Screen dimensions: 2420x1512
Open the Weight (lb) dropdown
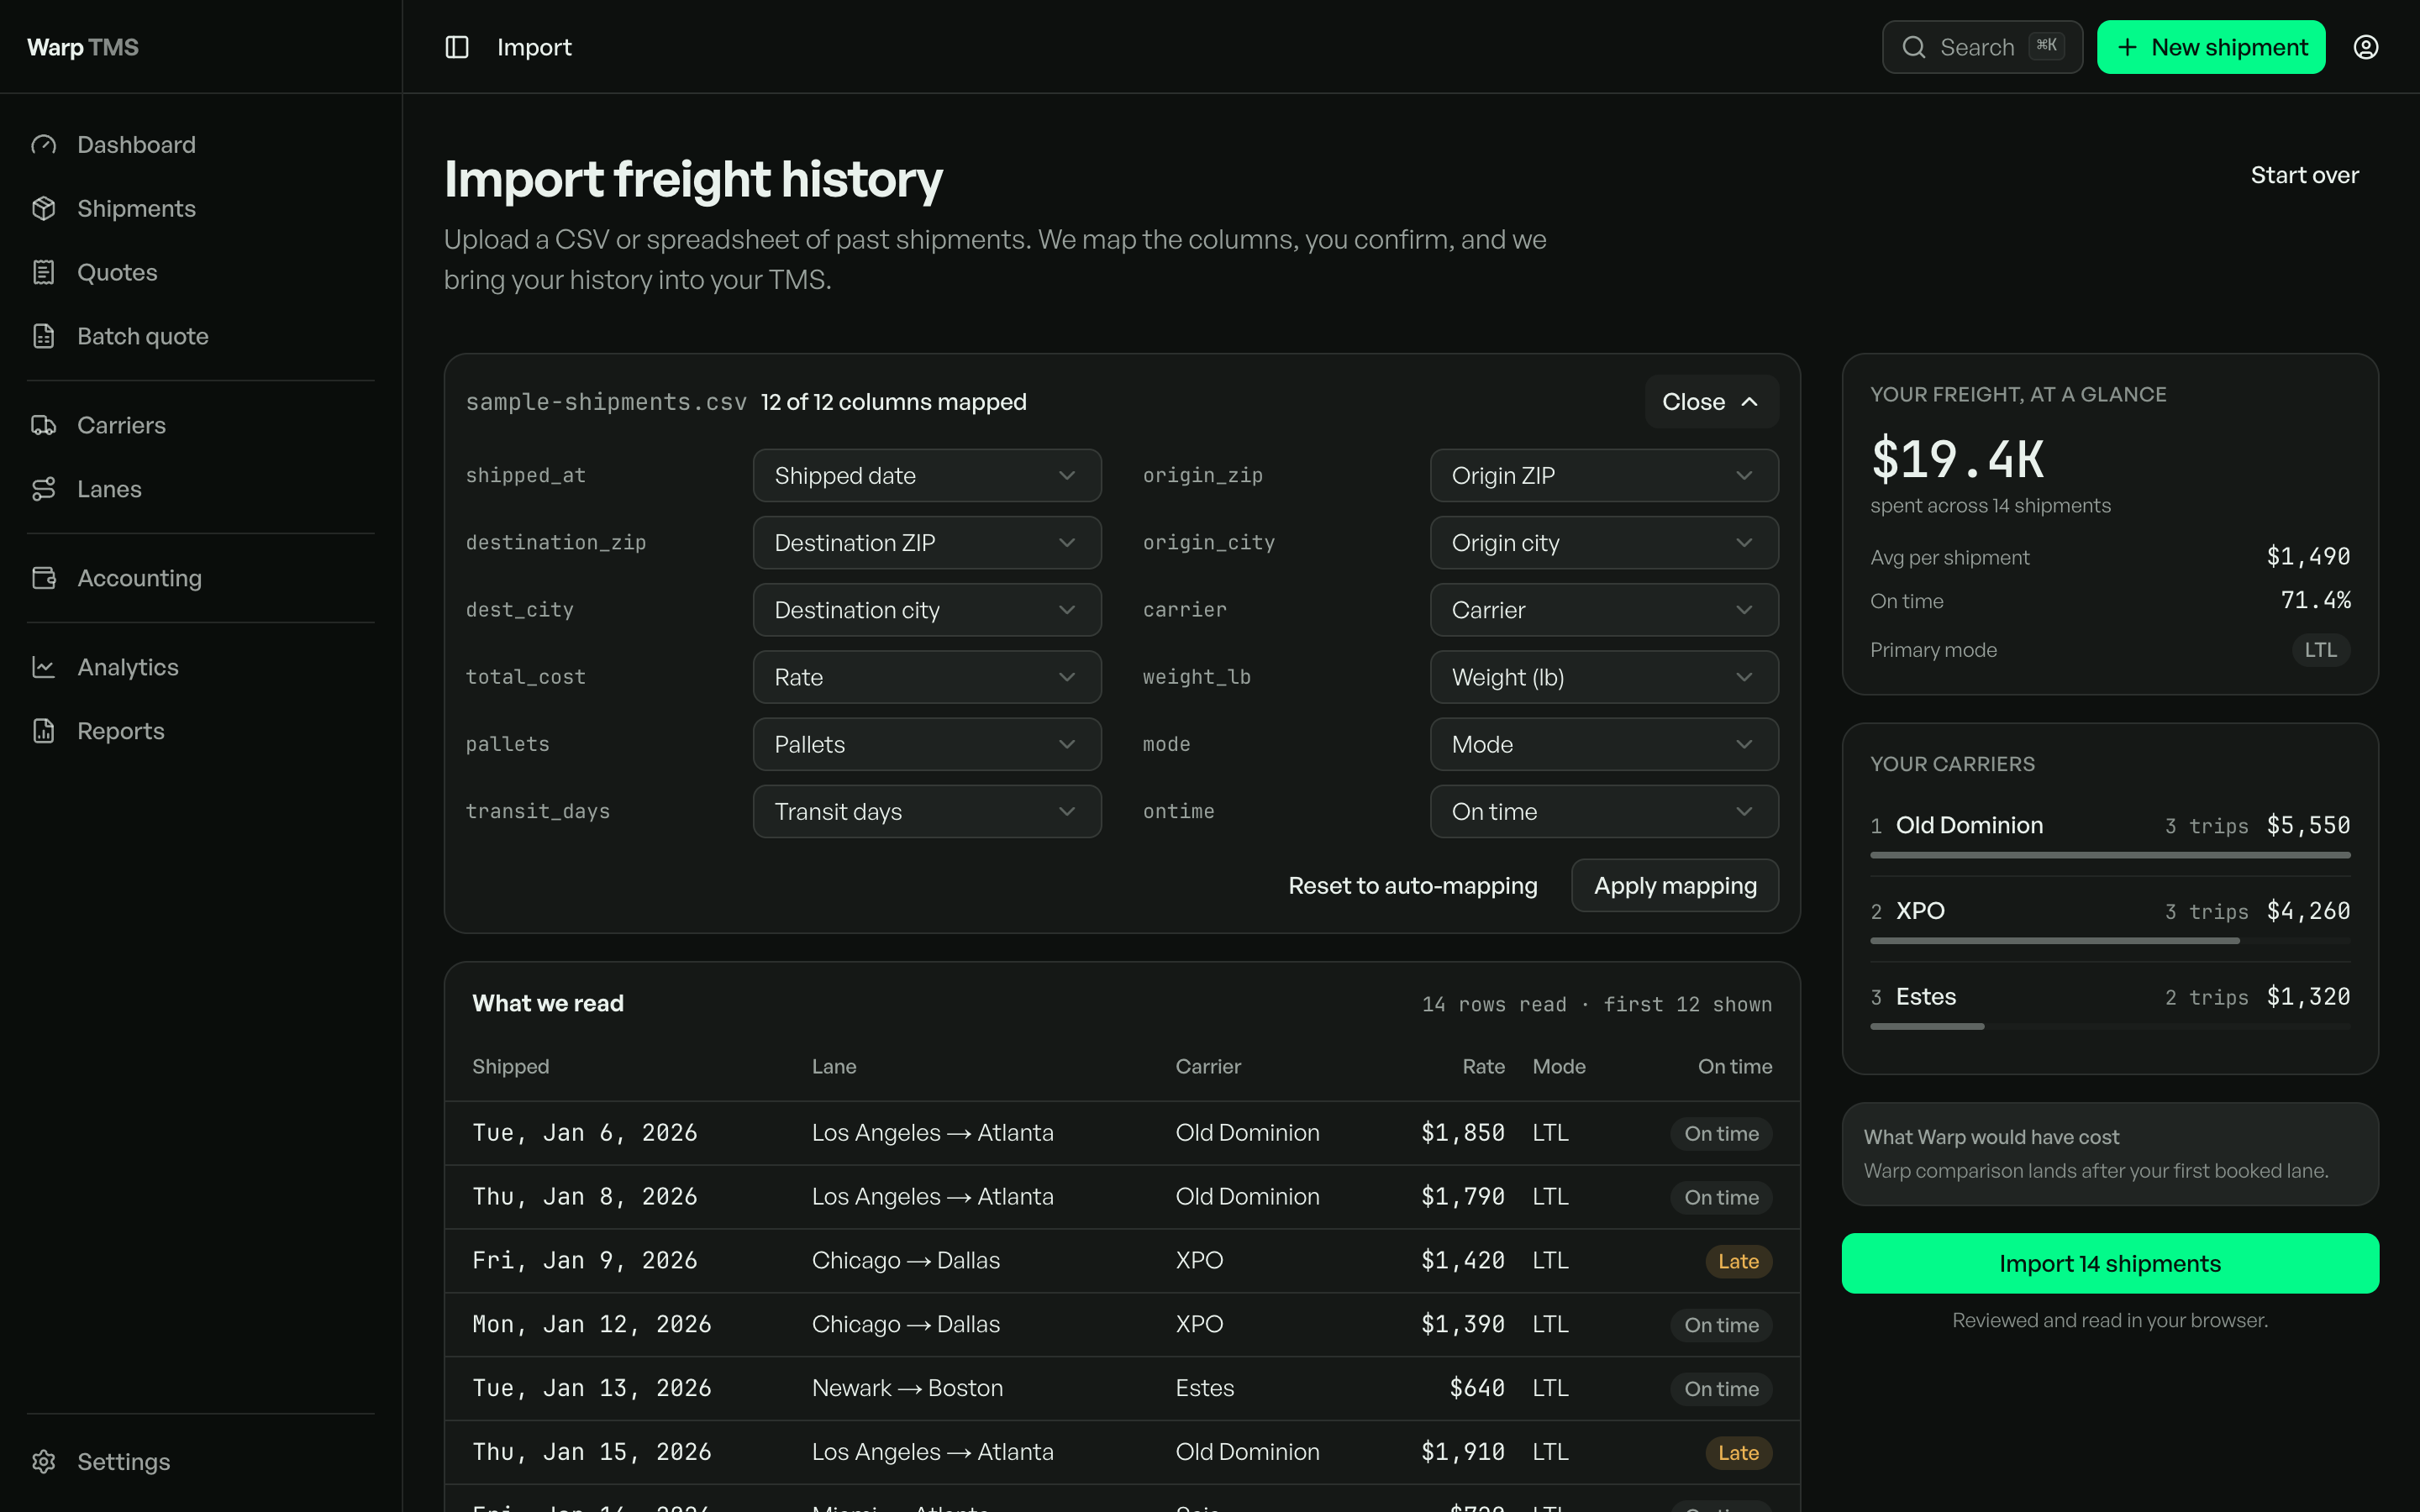(x=1604, y=677)
